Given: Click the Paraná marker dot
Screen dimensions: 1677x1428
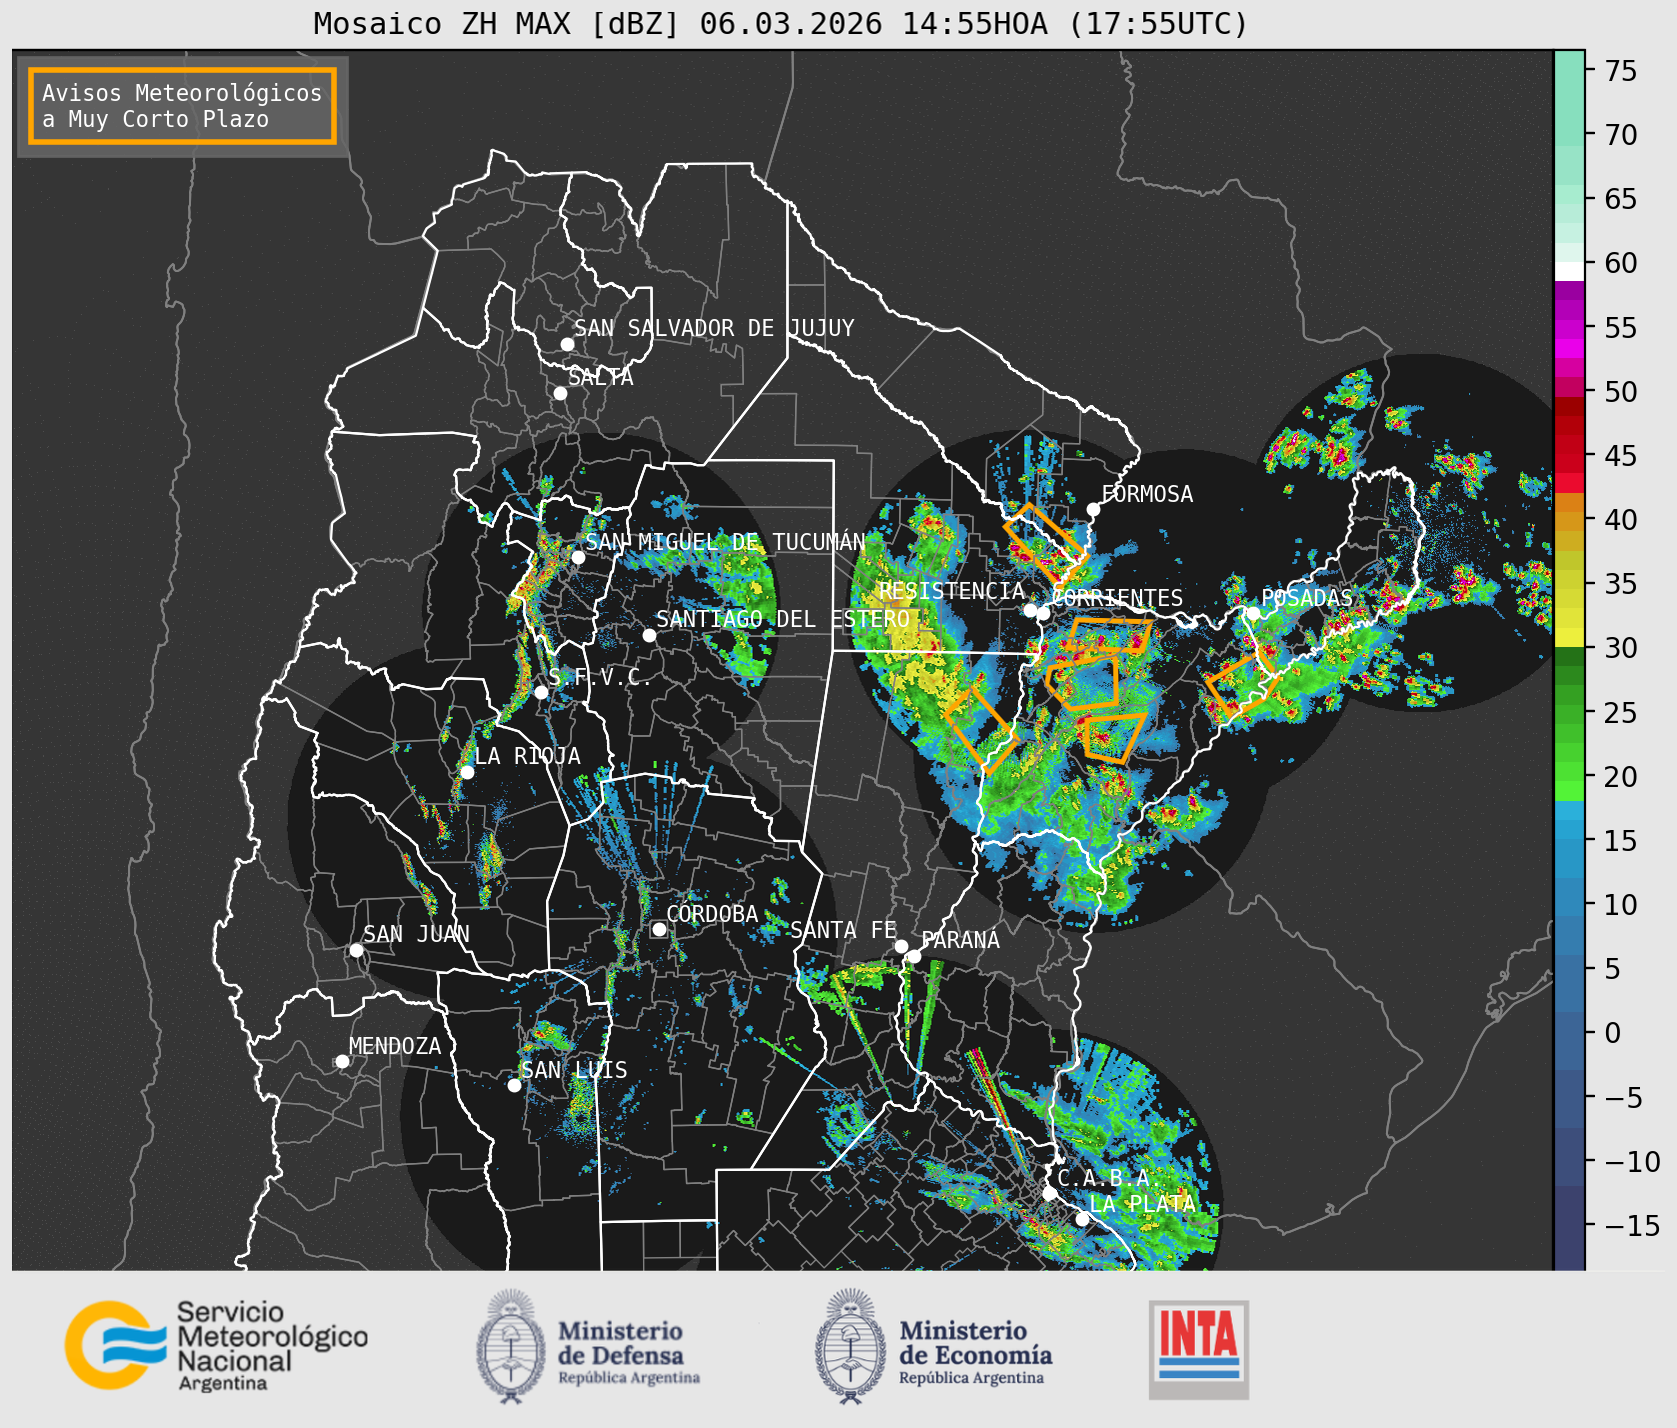Looking at the screenshot, I should [x=914, y=957].
